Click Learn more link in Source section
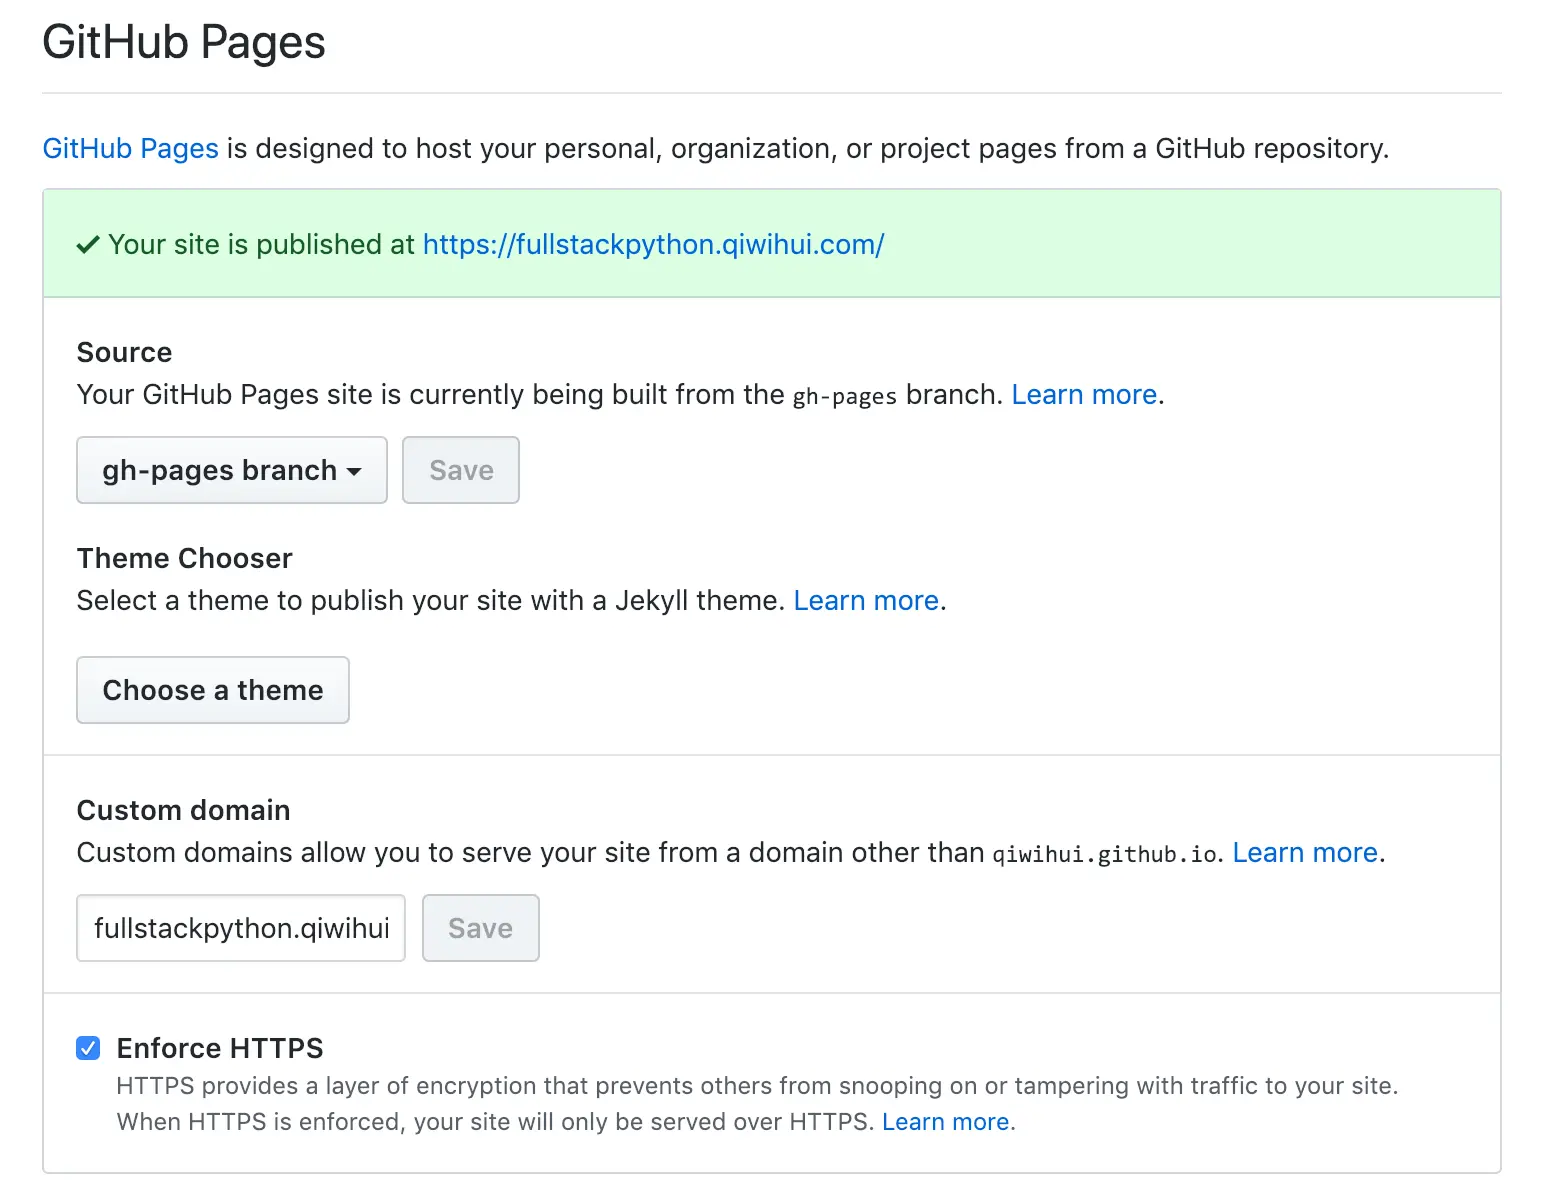Viewport: 1546px width, 1196px height. pos(1084,395)
